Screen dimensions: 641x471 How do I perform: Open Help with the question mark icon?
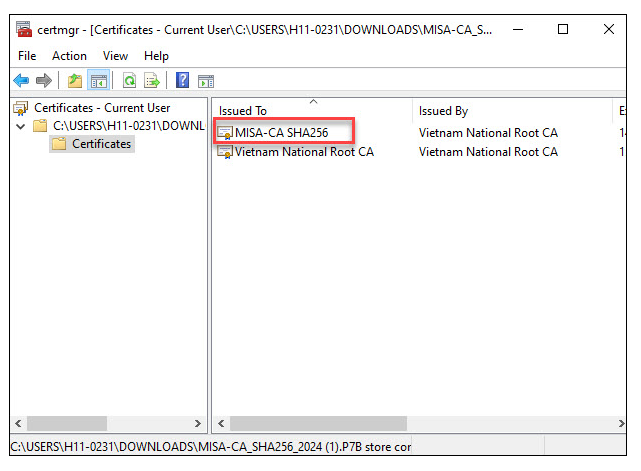click(x=182, y=80)
